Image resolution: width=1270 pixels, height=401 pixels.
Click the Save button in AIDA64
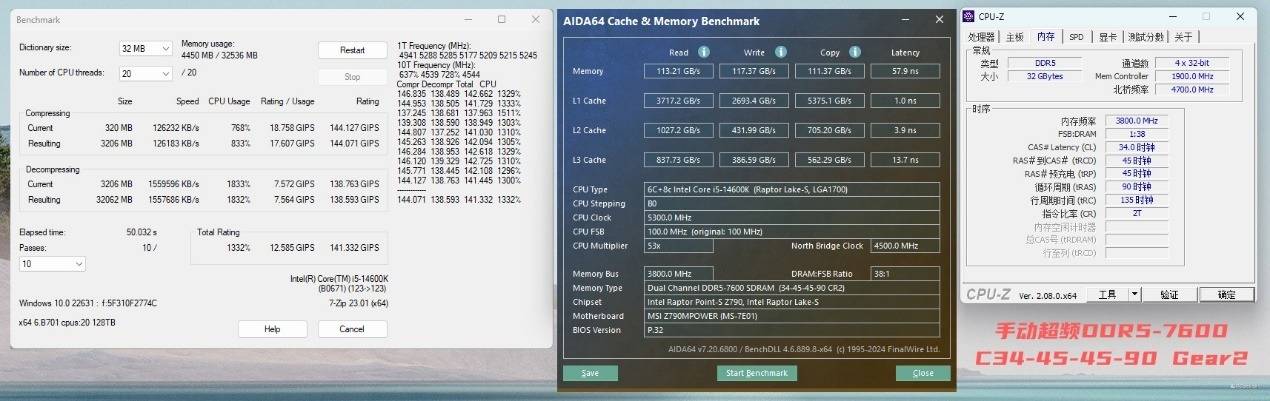[590, 373]
